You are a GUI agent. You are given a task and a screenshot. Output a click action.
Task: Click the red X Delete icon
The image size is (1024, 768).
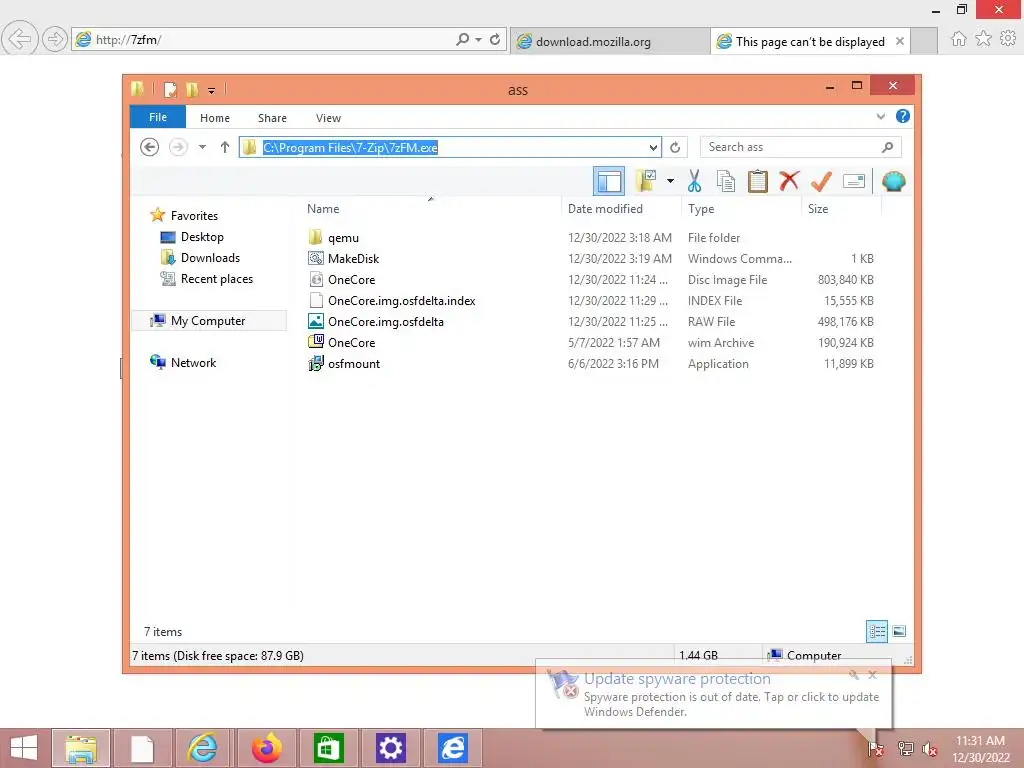click(789, 181)
